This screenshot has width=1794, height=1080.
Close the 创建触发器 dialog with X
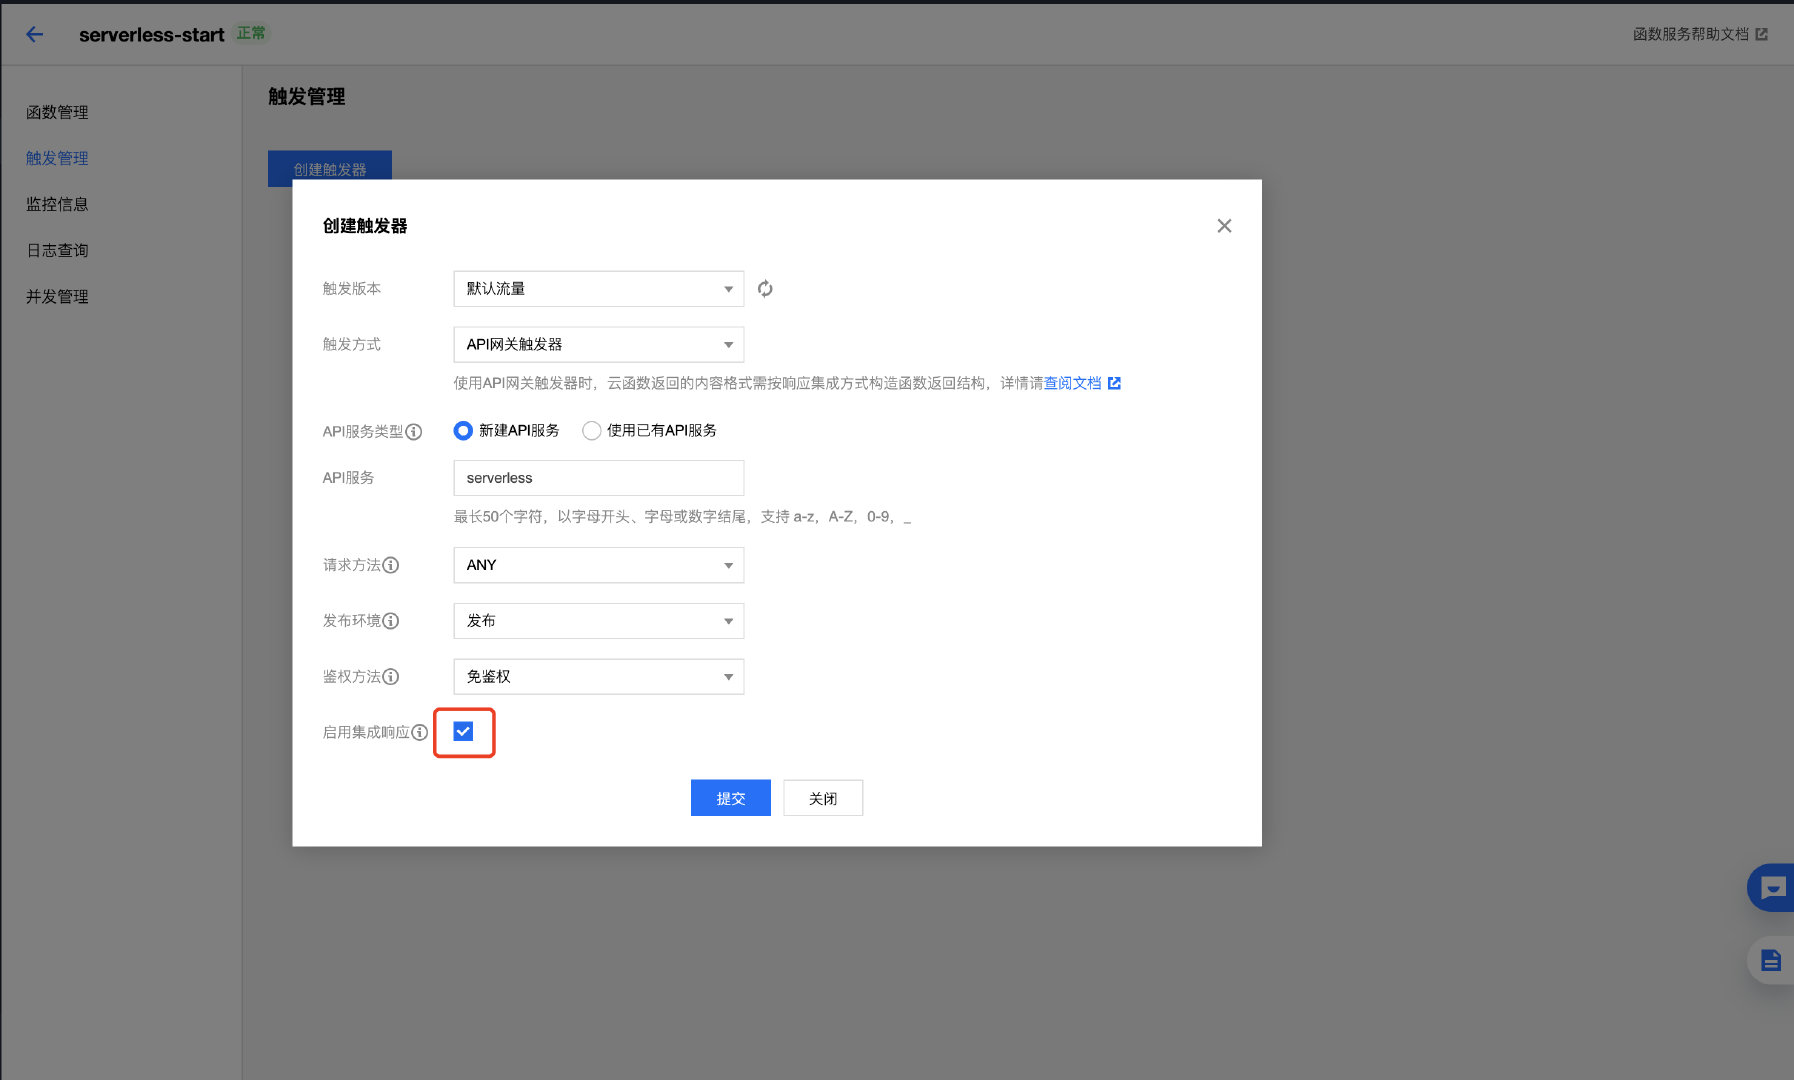coord(1224,226)
